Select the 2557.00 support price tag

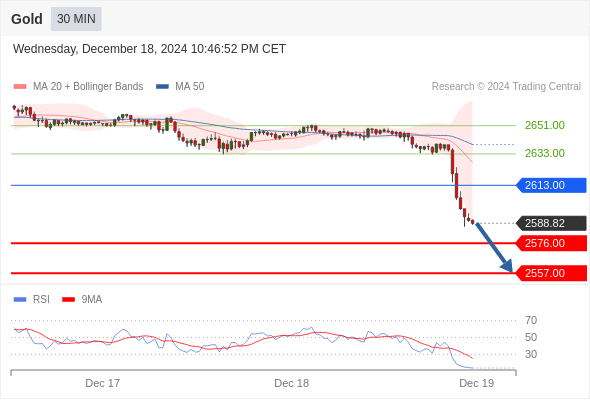coord(551,273)
